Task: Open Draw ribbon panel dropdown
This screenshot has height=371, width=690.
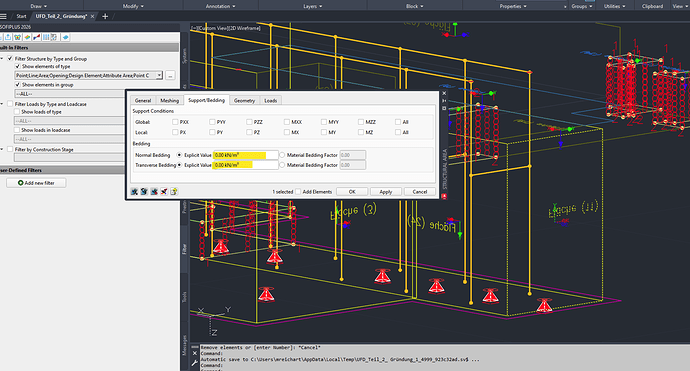Action: (x=39, y=6)
